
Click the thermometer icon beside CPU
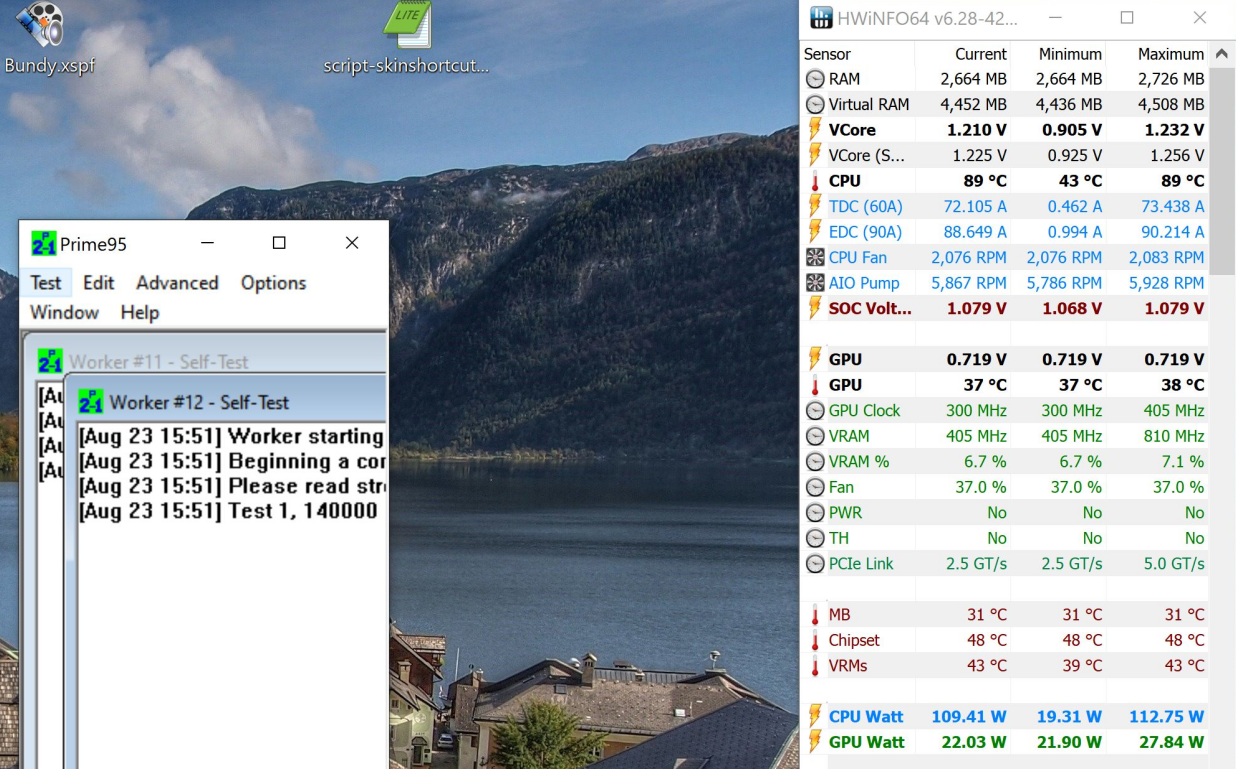816,181
